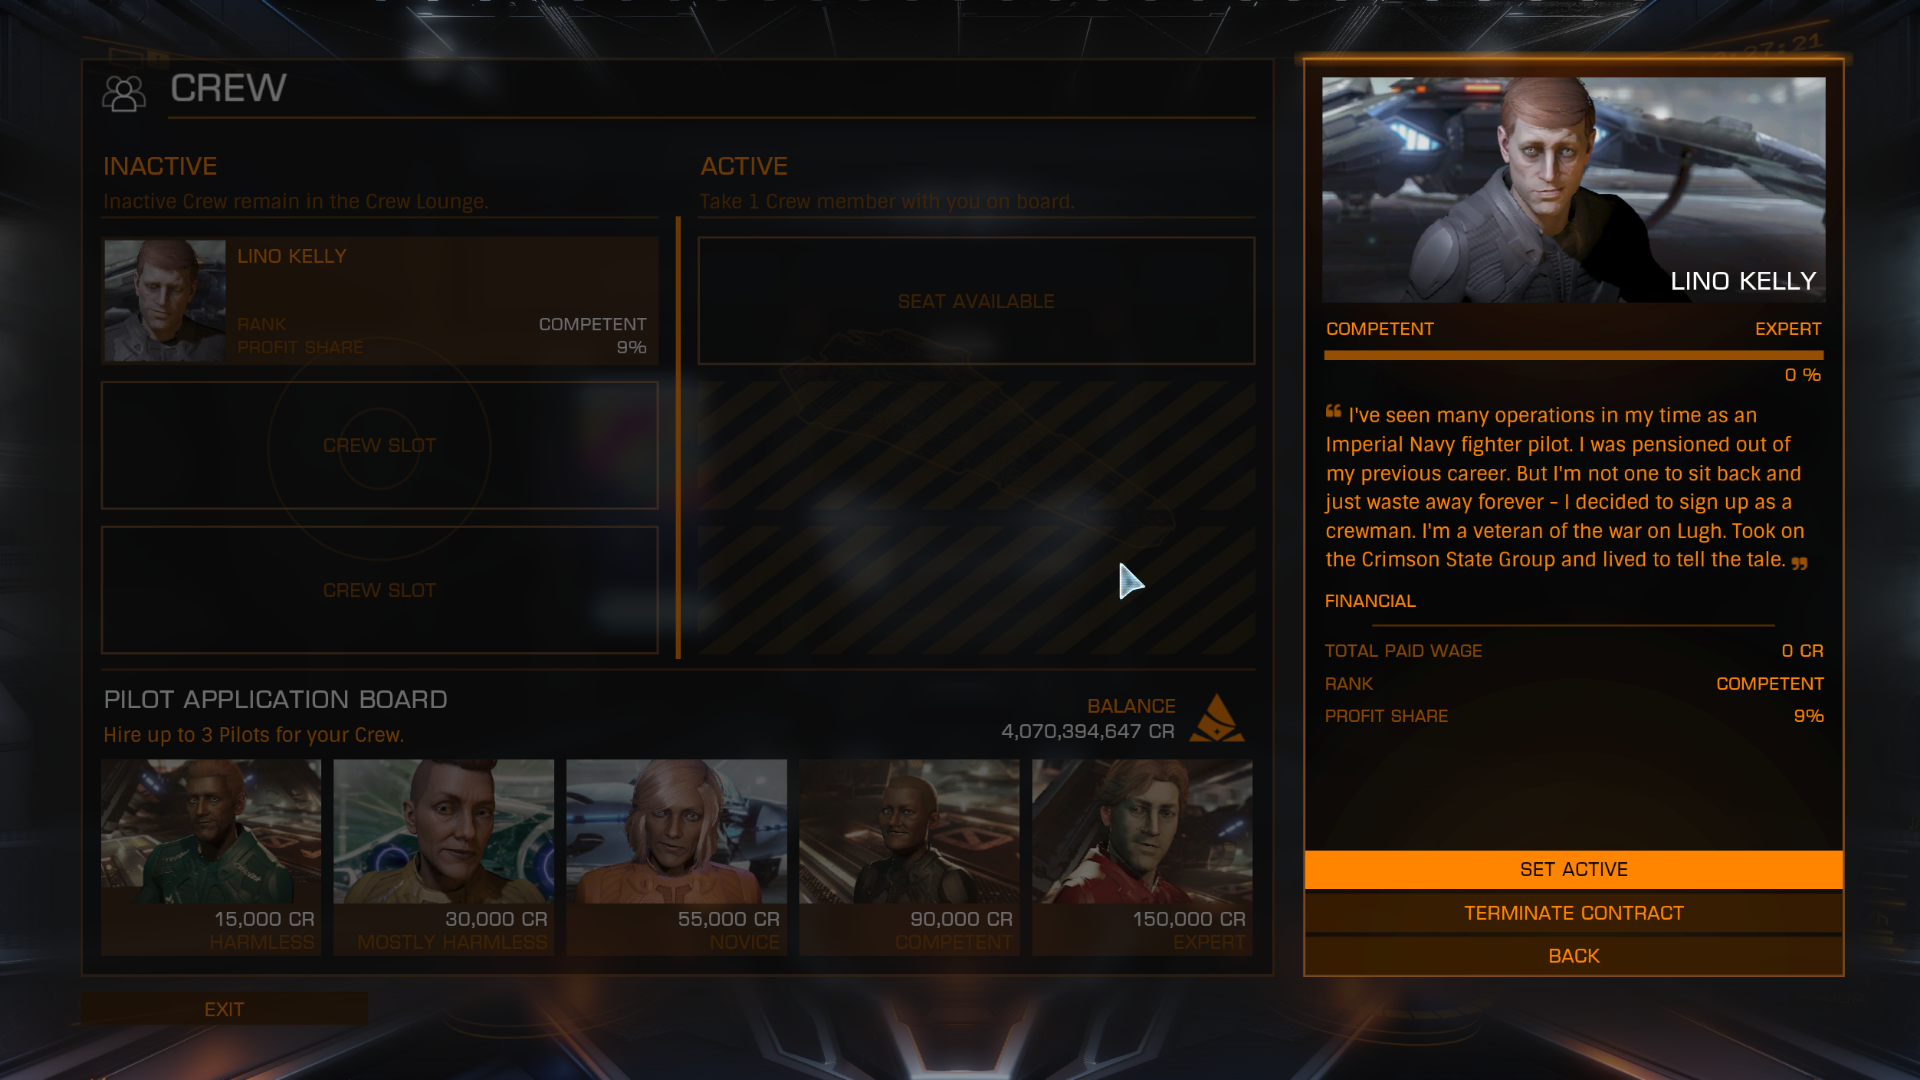The width and height of the screenshot is (1920, 1080).
Task: Select the 15,000 CR Harmless pilot applicant
Action: [x=211, y=857]
